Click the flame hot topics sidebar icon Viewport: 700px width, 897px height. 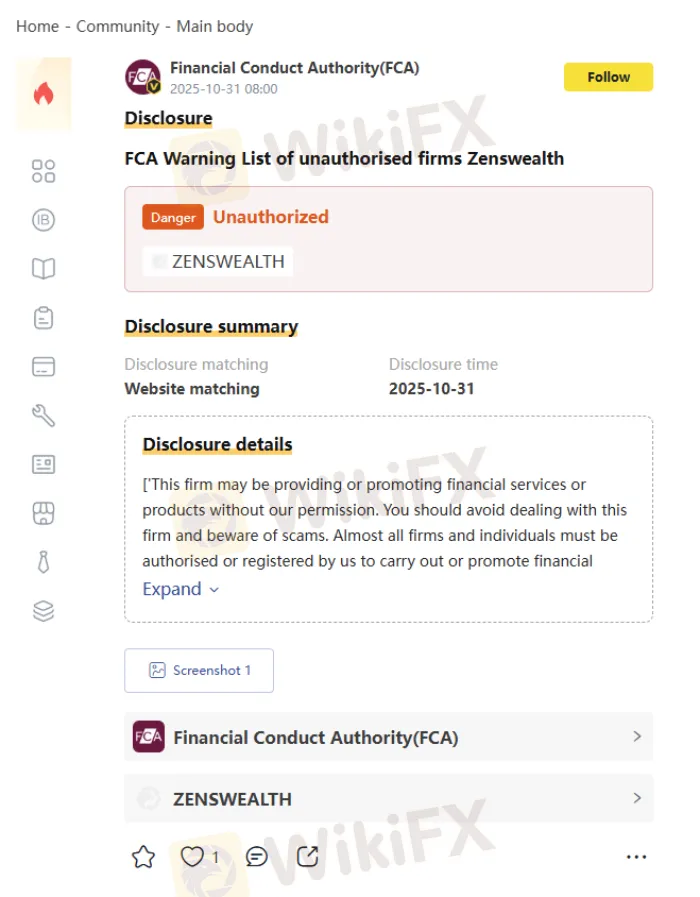pyautogui.click(x=43, y=94)
